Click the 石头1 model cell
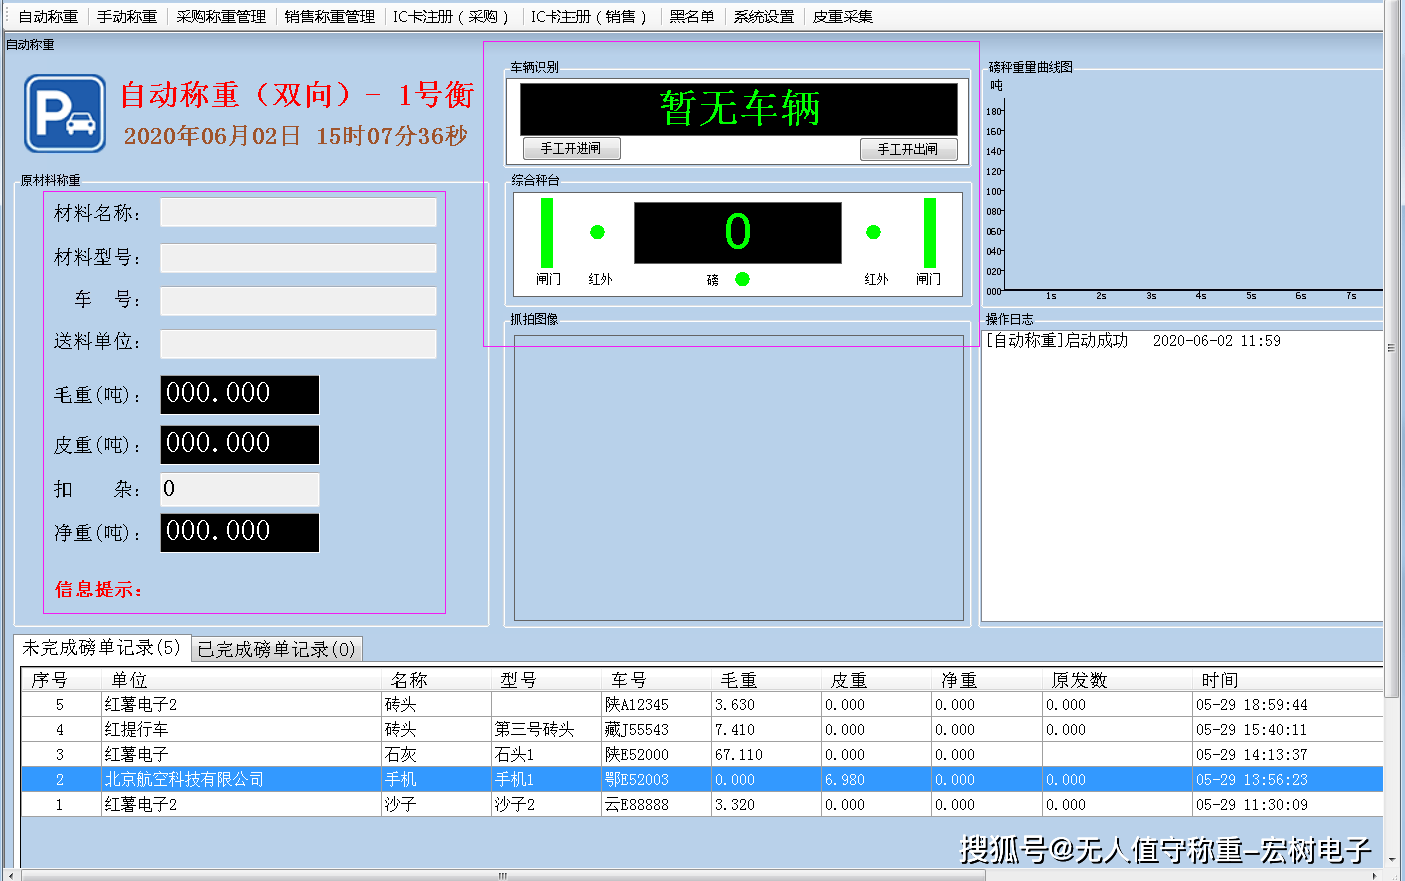The height and width of the screenshot is (881, 1405). pyautogui.click(x=546, y=754)
